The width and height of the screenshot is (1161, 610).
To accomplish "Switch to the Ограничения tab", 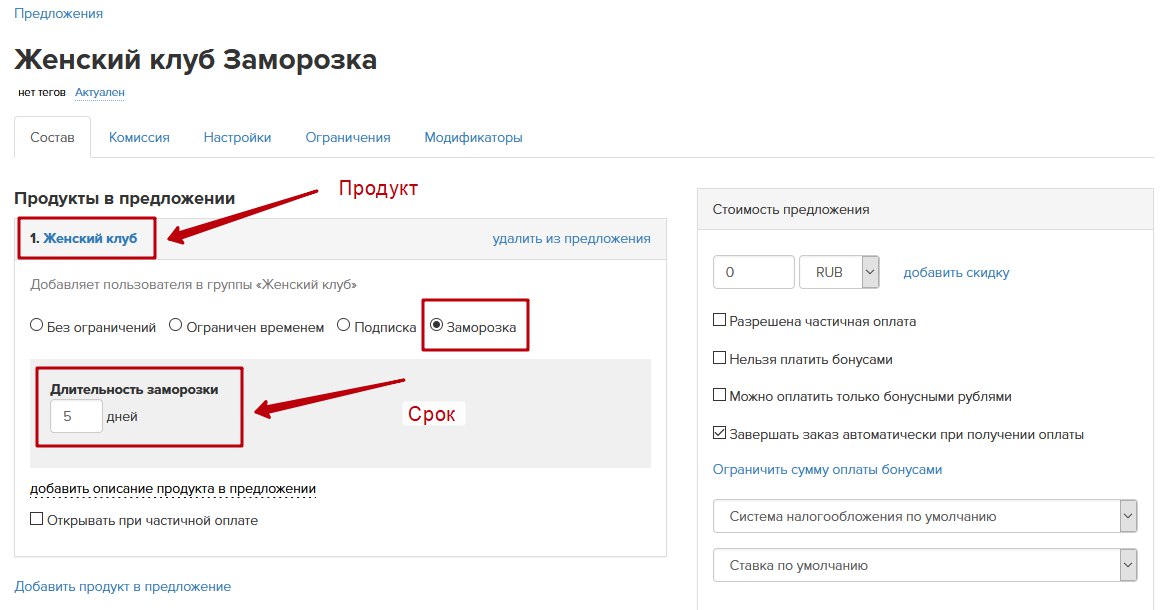I will 347,138.
